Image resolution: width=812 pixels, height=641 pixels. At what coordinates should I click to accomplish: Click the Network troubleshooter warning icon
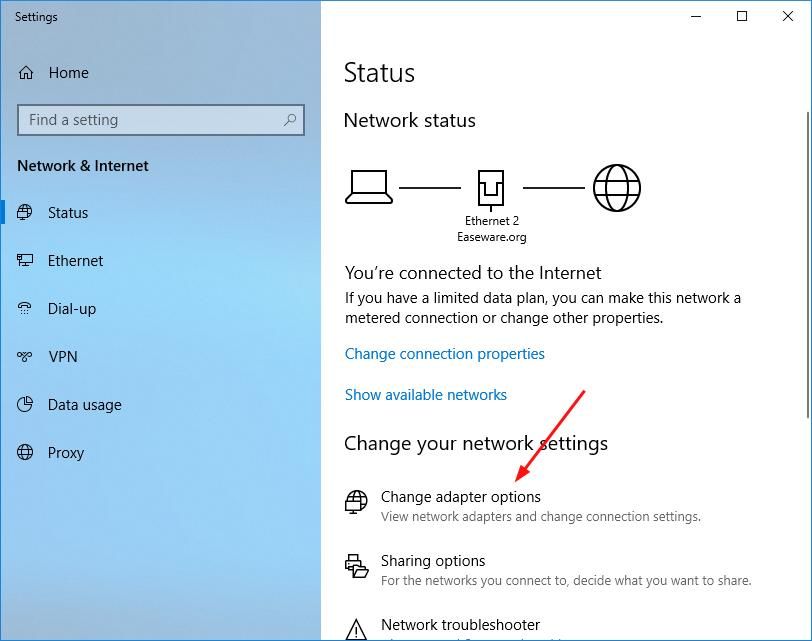[x=356, y=629]
